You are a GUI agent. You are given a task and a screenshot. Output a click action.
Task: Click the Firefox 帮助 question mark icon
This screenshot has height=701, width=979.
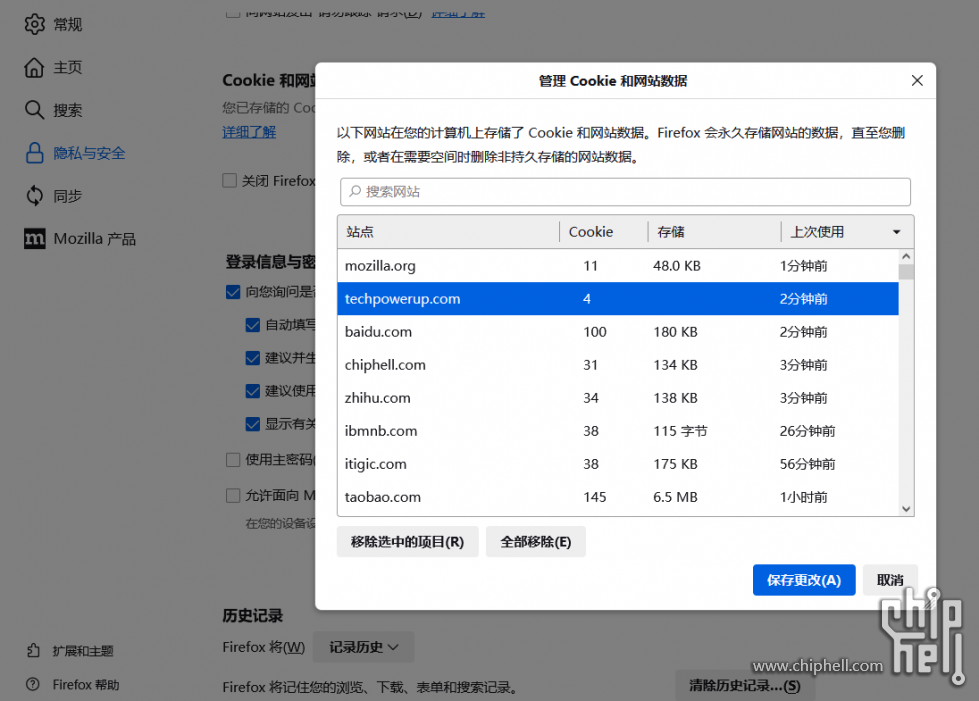(33, 684)
